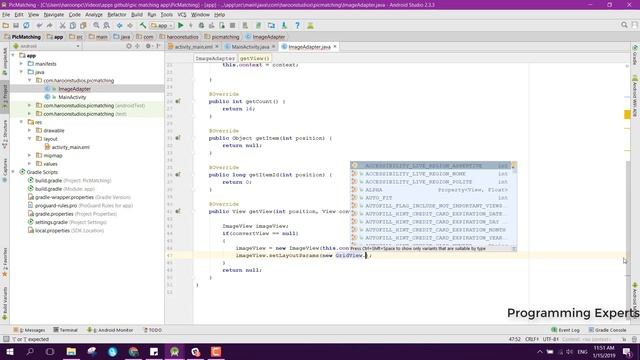Click the Back navigation arrow icon
Viewport: 640px width, 360px height.
point(120,25)
